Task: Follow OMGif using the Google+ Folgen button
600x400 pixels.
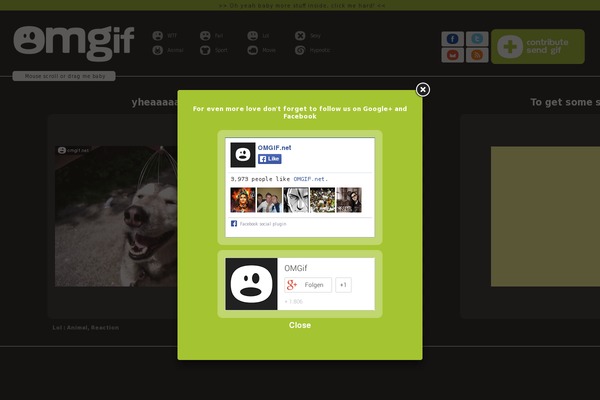Action: [x=308, y=285]
